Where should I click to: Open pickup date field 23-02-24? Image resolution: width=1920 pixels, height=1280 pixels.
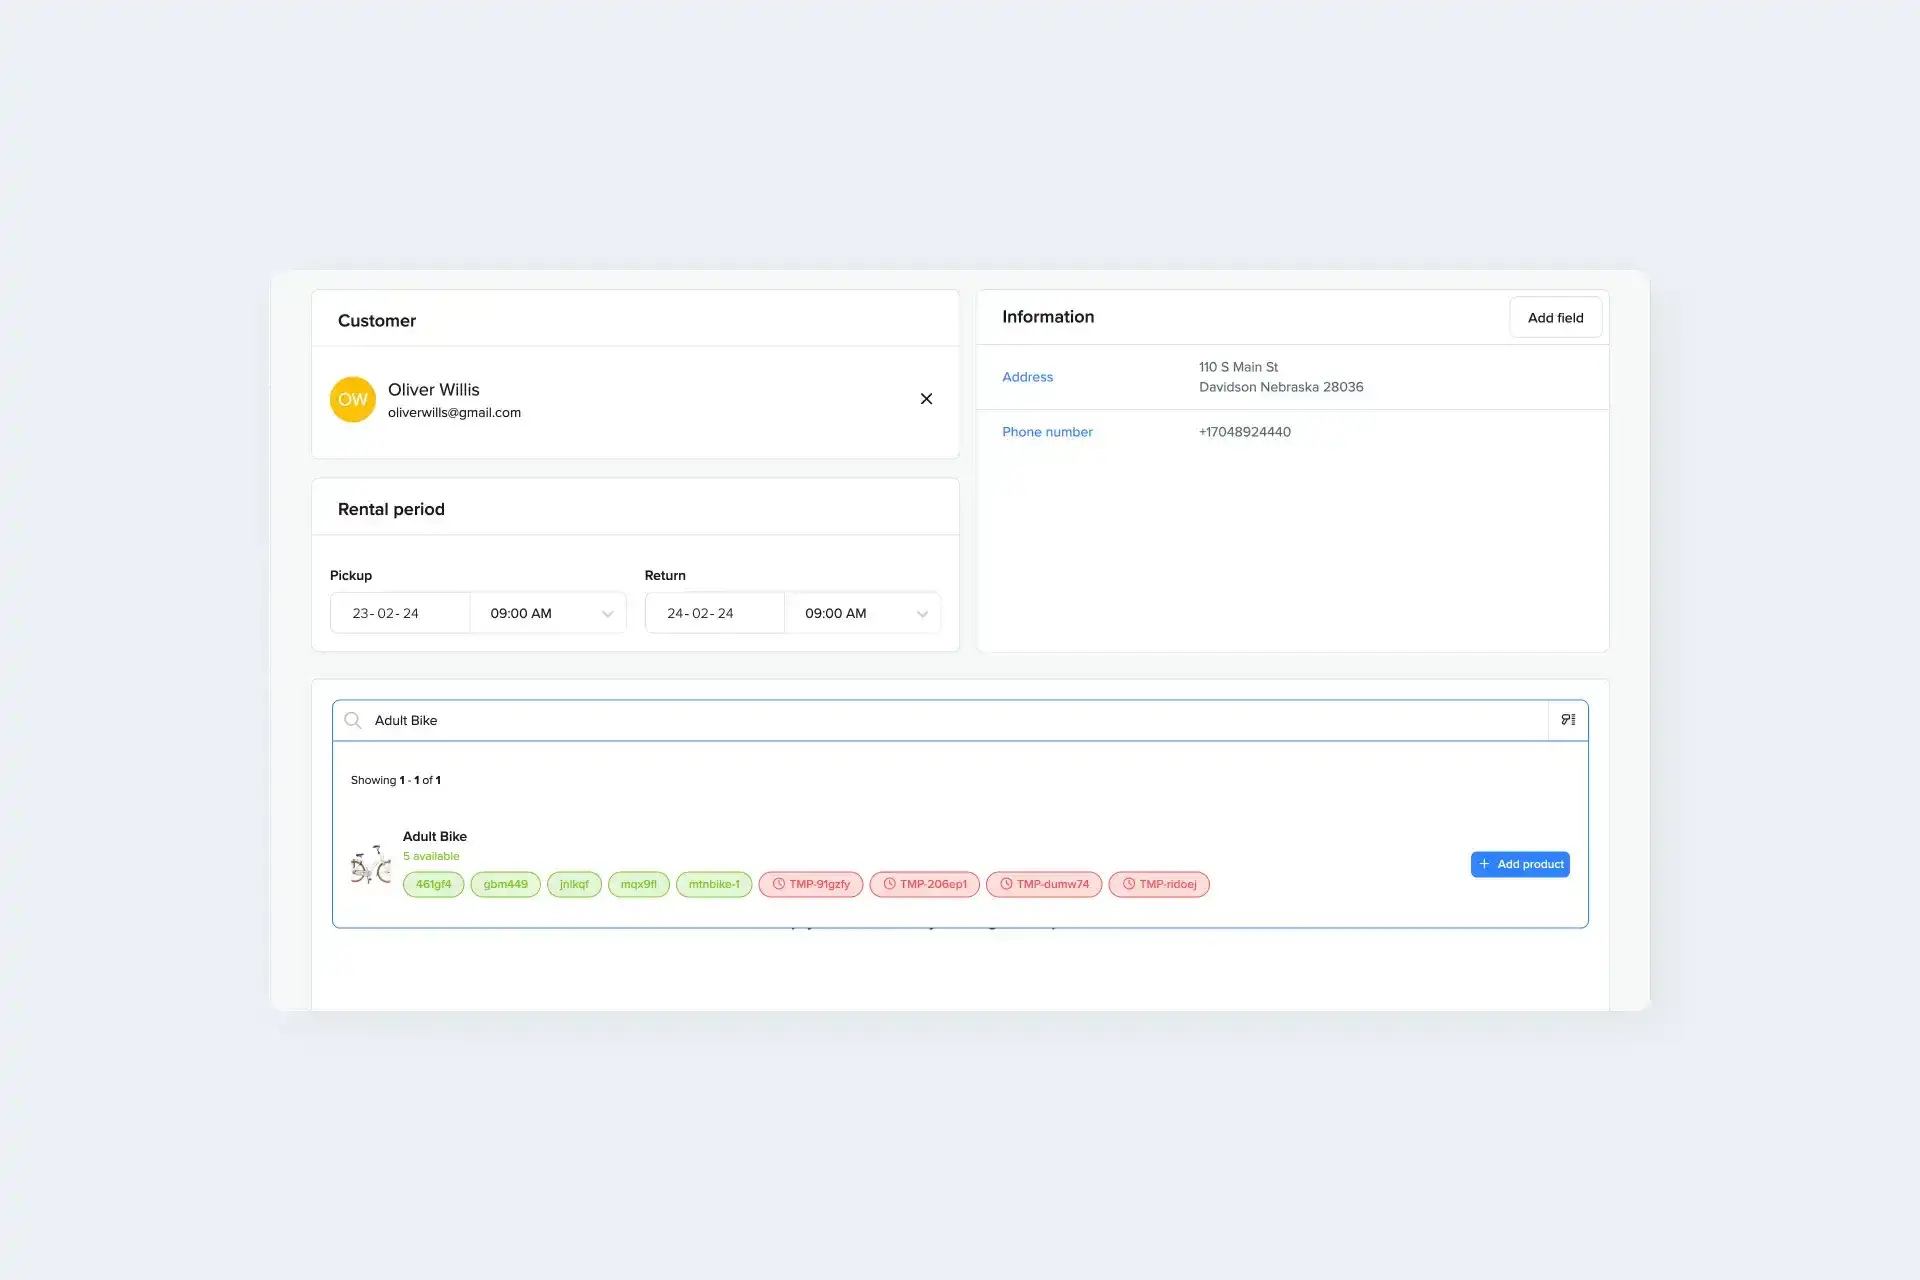(x=400, y=613)
